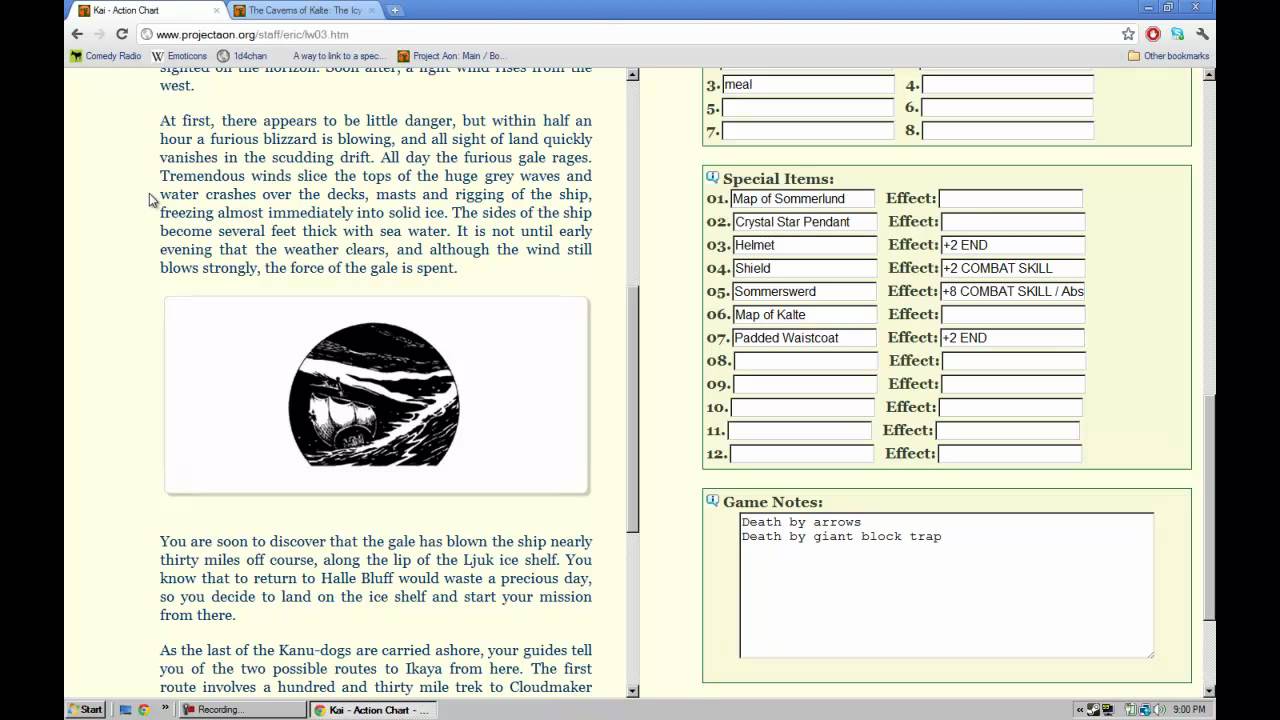Click the empty effect field for slot 12

1009,453
